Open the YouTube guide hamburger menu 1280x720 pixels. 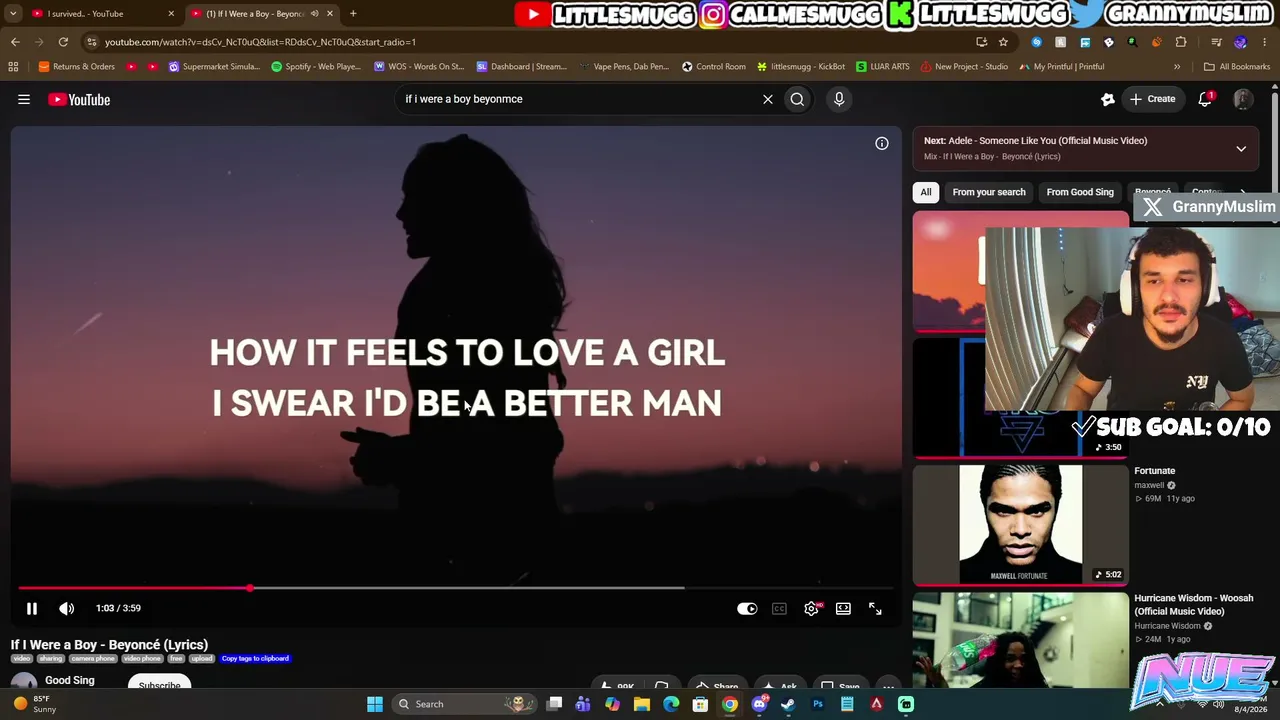(x=24, y=99)
